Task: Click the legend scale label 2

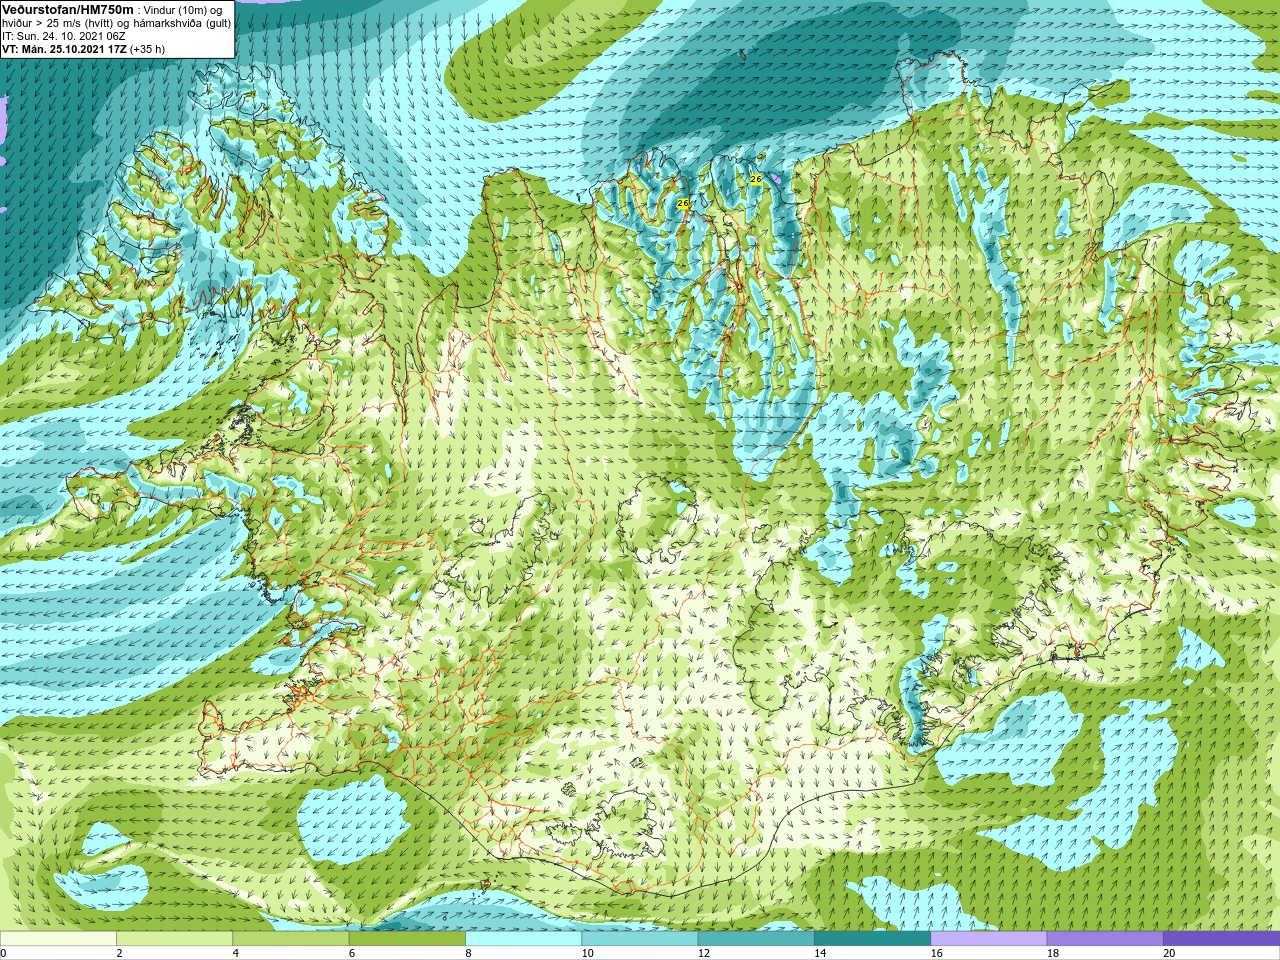Action: tap(119, 953)
